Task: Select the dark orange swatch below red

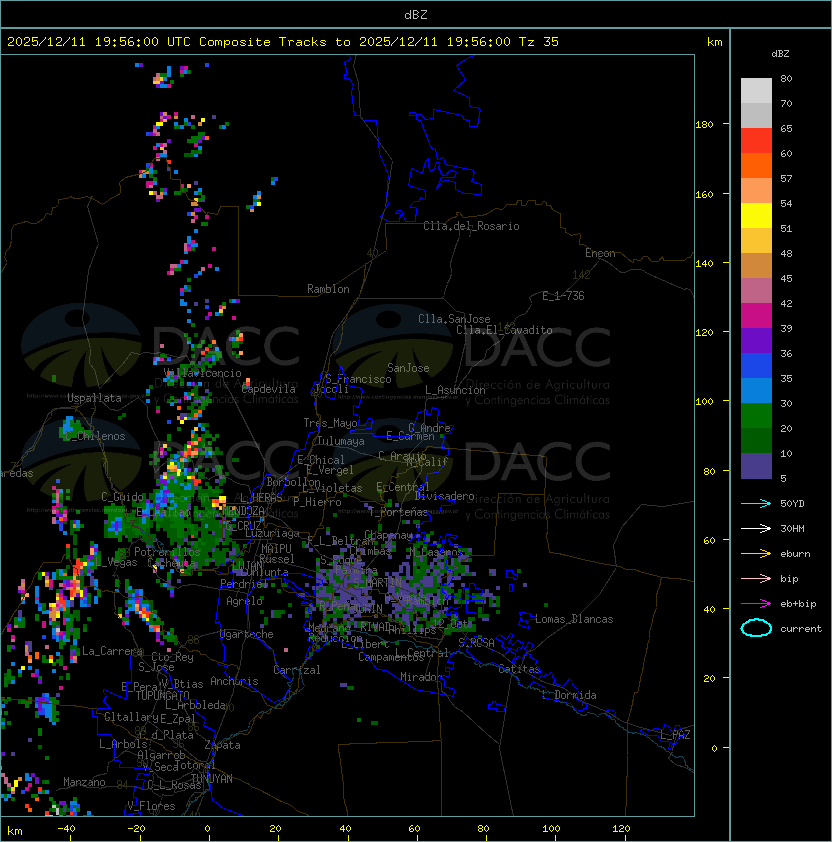Action: click(756, 165)
